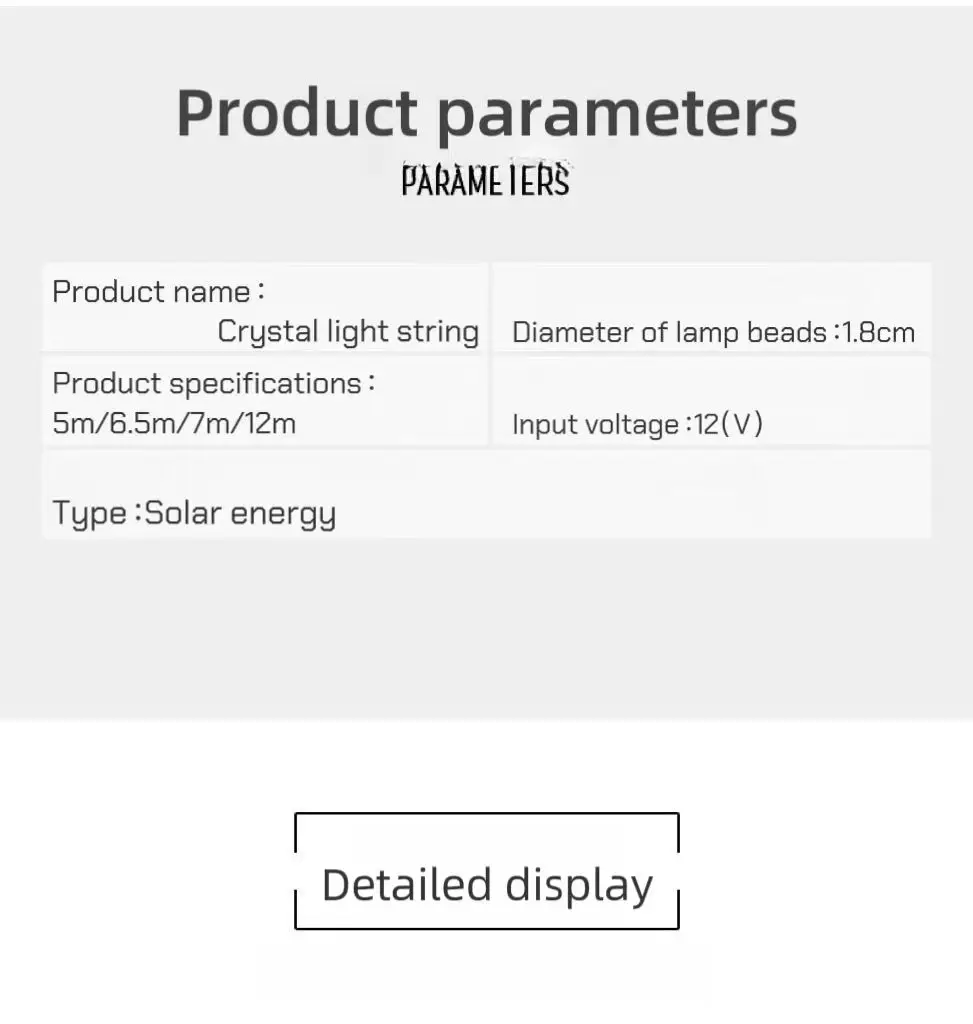Click the Detailed display box

pyautogui.click(x=487, y=871)
